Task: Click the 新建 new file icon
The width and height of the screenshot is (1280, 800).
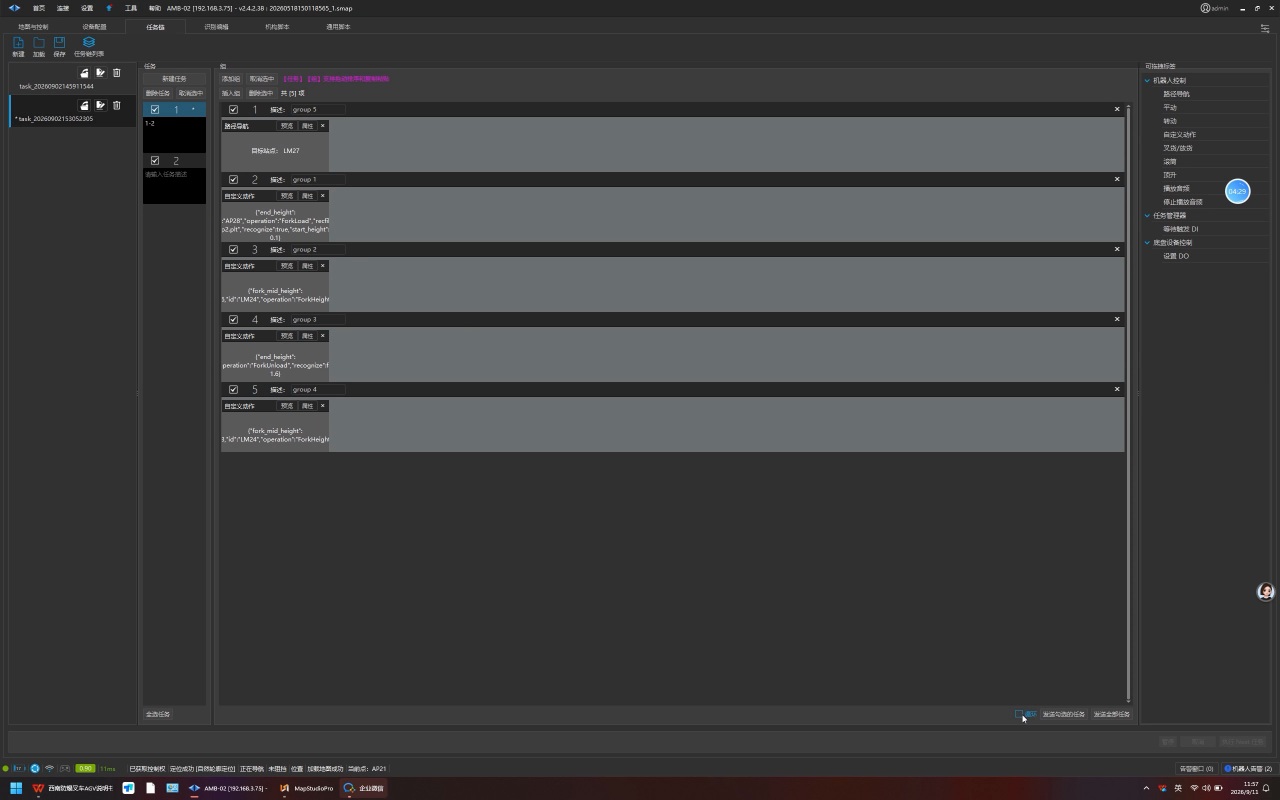Action: [18, 43]
